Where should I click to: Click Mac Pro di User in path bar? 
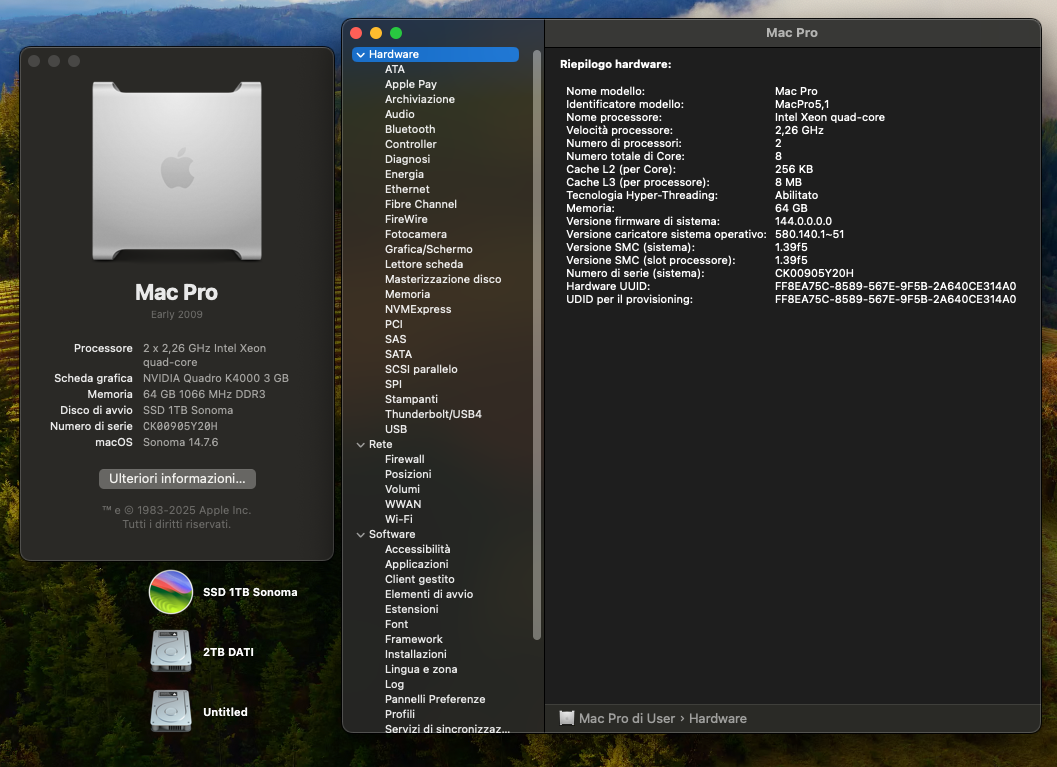(626, 718)
